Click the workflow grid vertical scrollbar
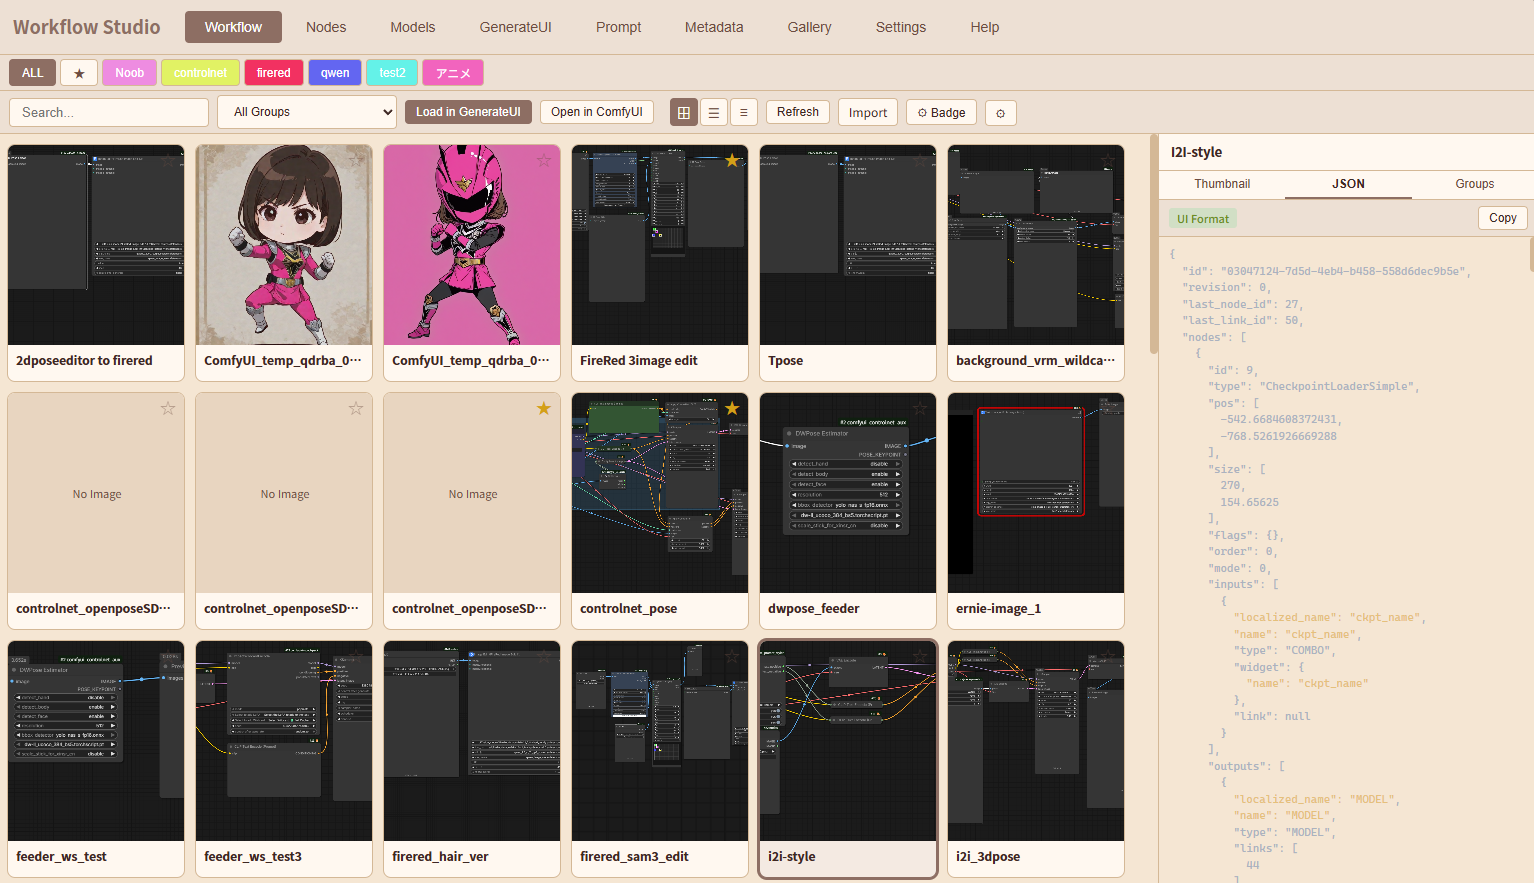Screen dimensions: 1534x883 (1154, 245)
